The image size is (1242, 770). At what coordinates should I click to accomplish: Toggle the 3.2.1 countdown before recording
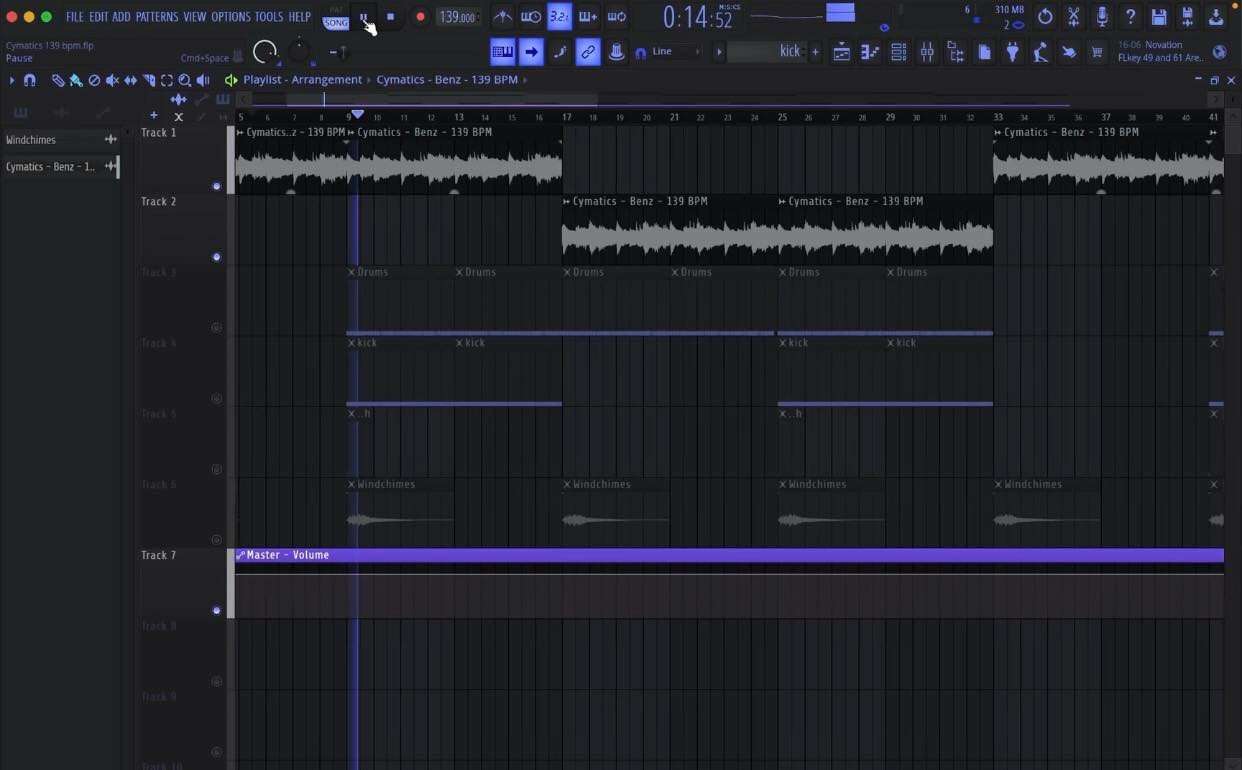click(559, 17)
